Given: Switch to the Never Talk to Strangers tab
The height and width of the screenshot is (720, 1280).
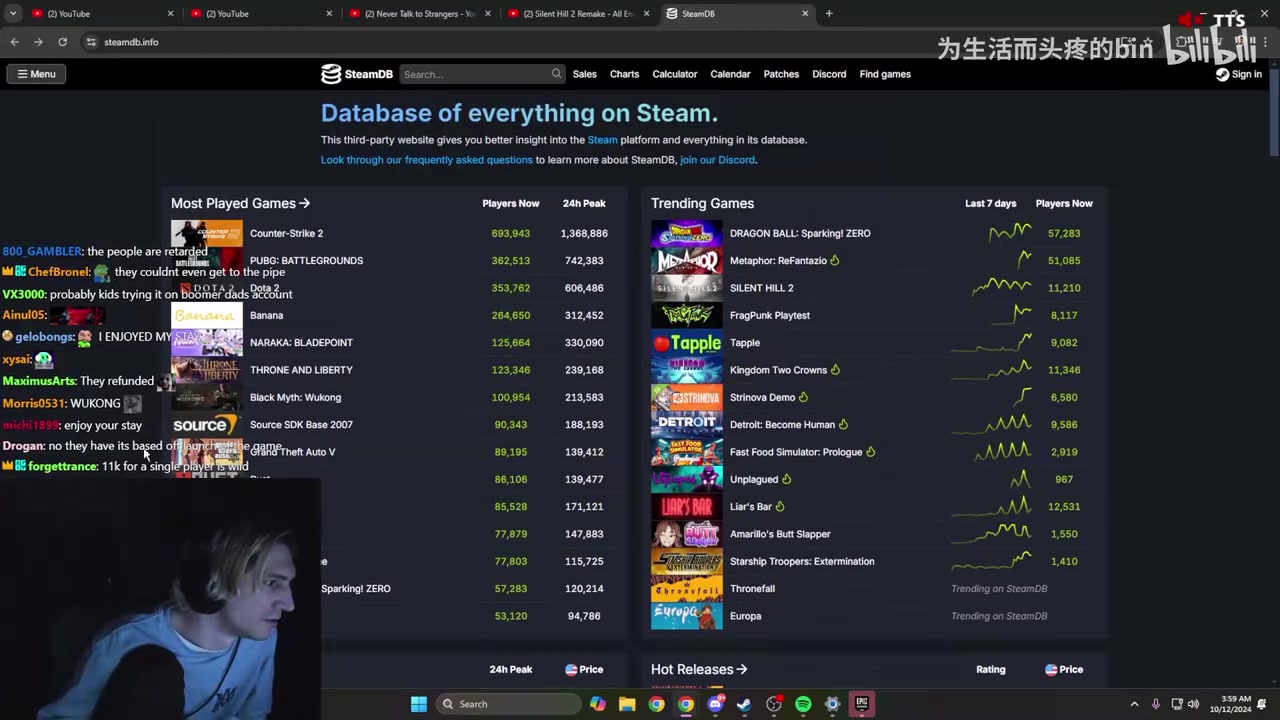Looking at the screenshot, I should (x=419, y=14).
